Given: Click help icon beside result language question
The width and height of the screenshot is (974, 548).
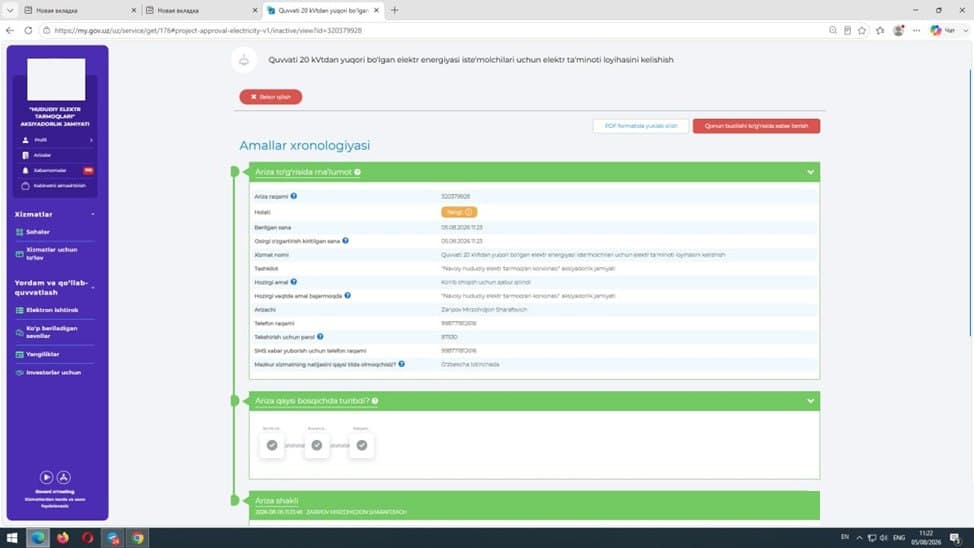Looking at the screenshot, I should click(x=402, y=363).
